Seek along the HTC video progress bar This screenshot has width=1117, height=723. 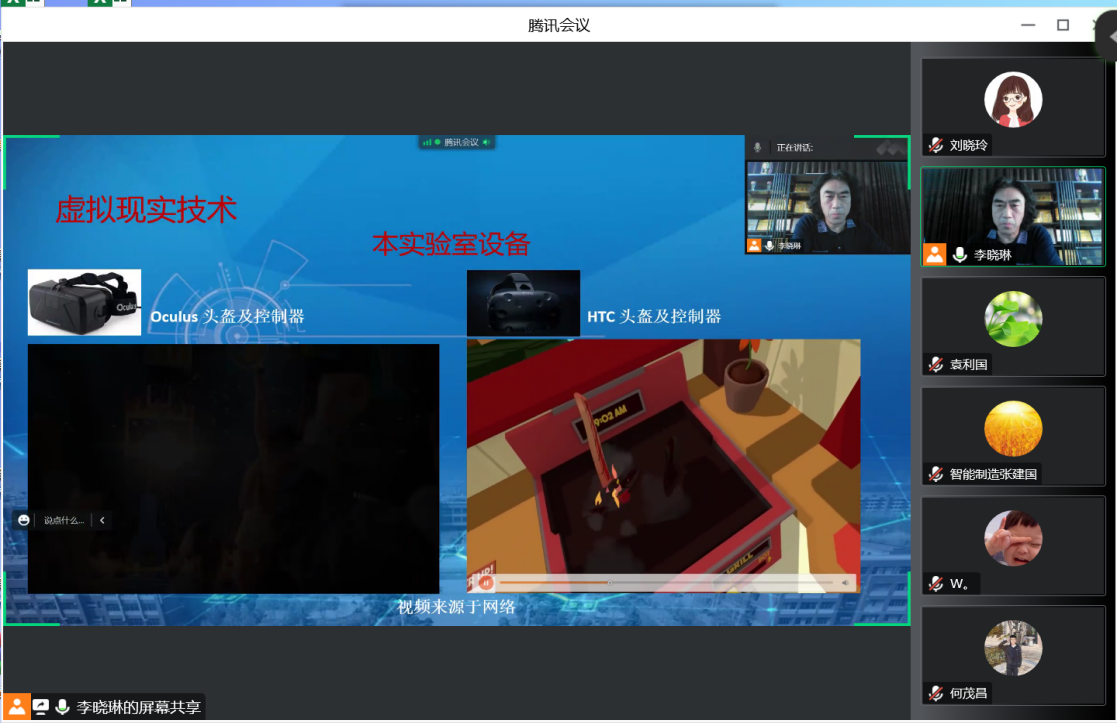pyautogui.click(x=666, y=583)
